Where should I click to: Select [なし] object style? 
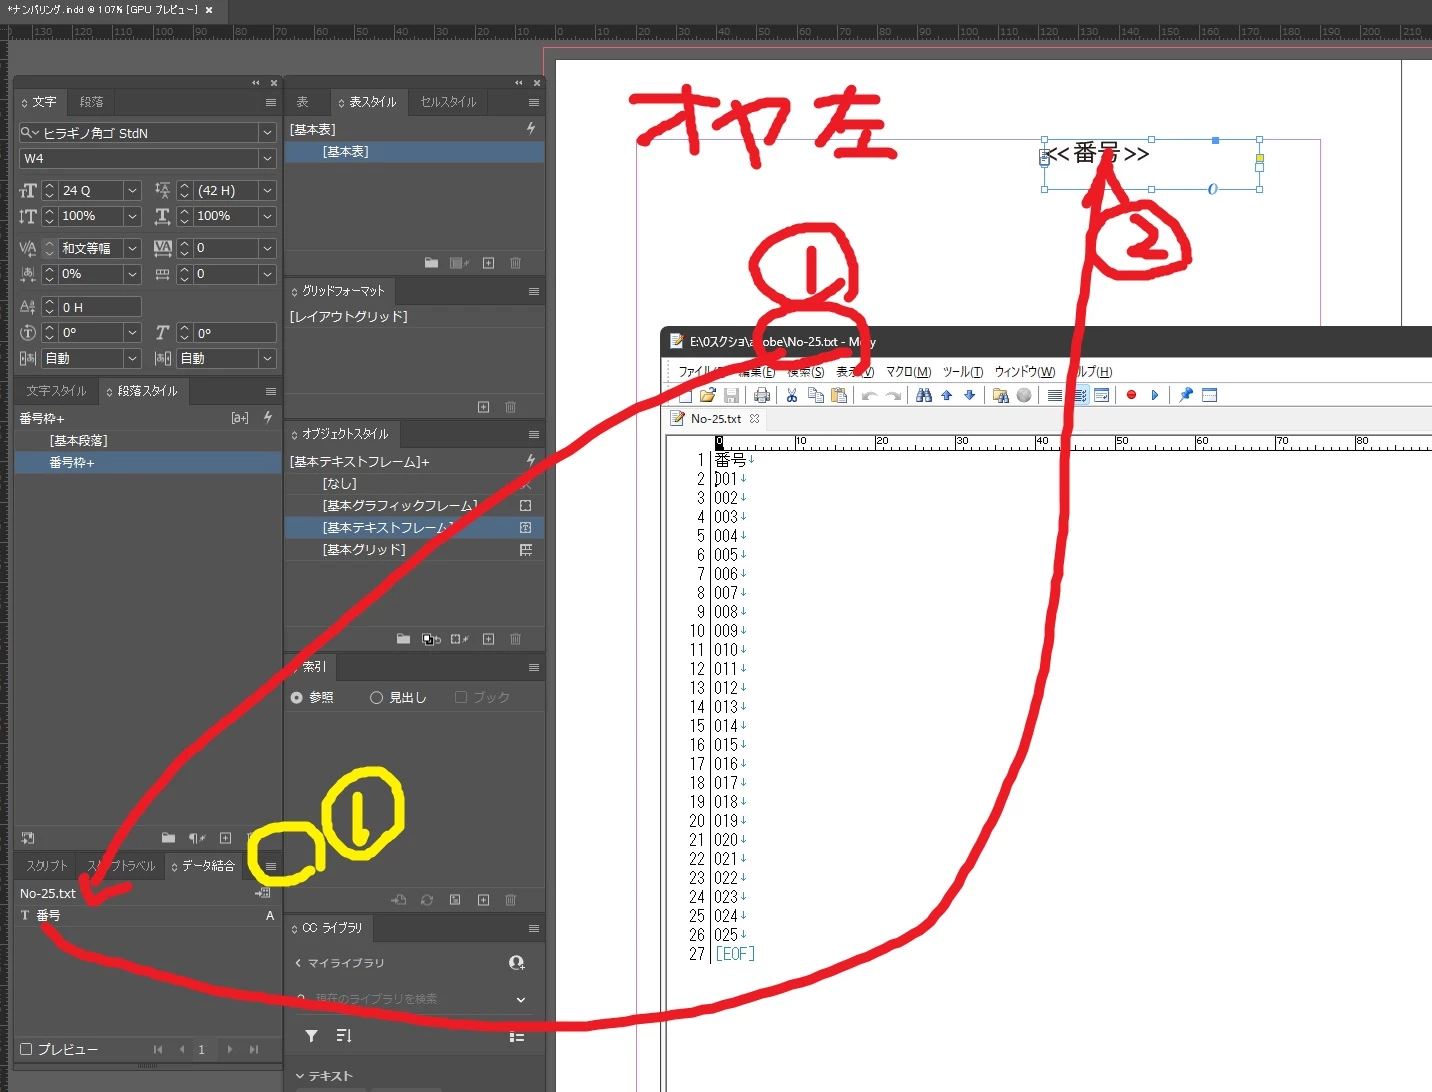[x=414, y=484]
